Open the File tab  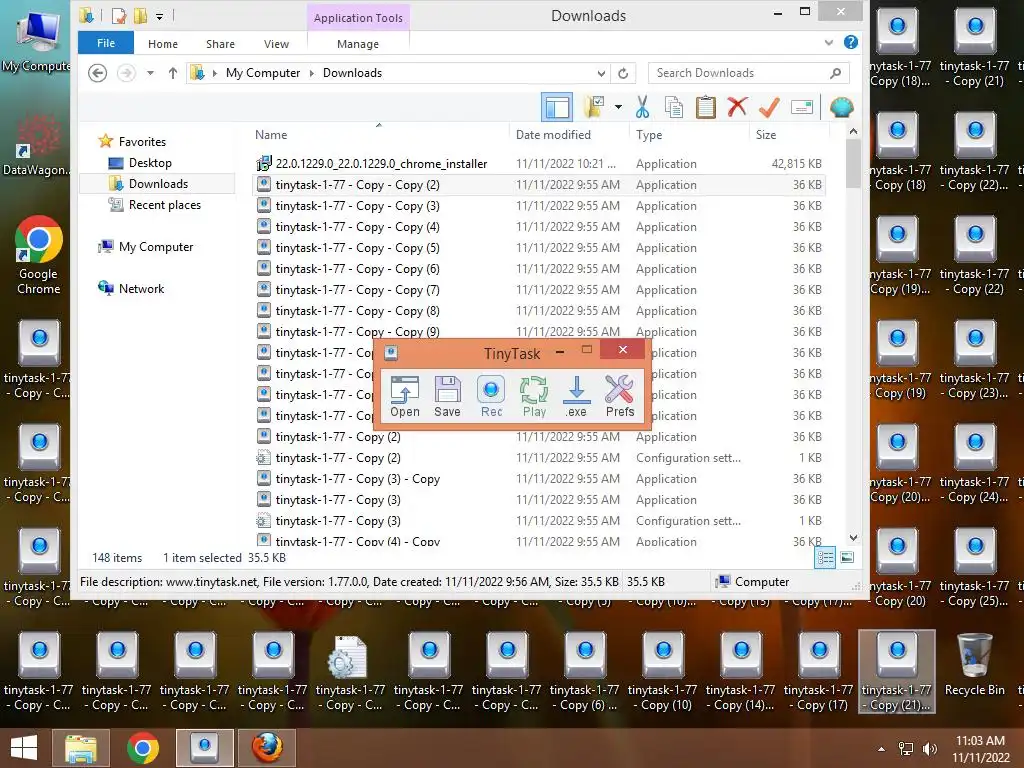106,43
